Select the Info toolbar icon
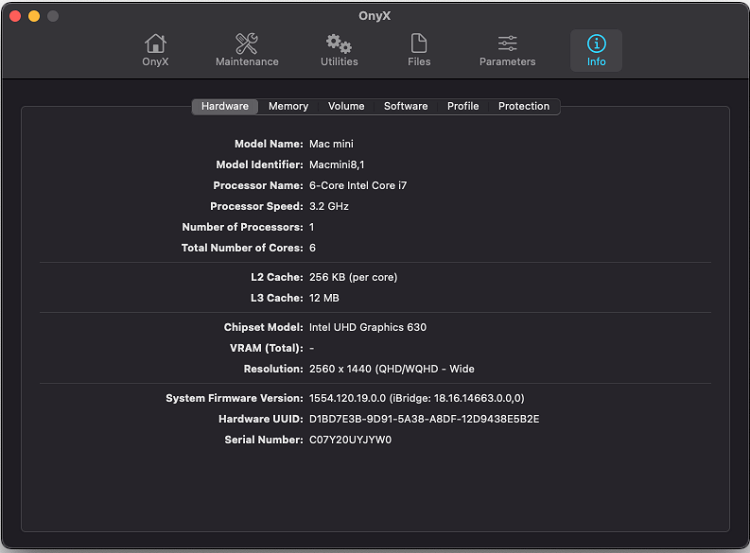 tap(596, 50)
